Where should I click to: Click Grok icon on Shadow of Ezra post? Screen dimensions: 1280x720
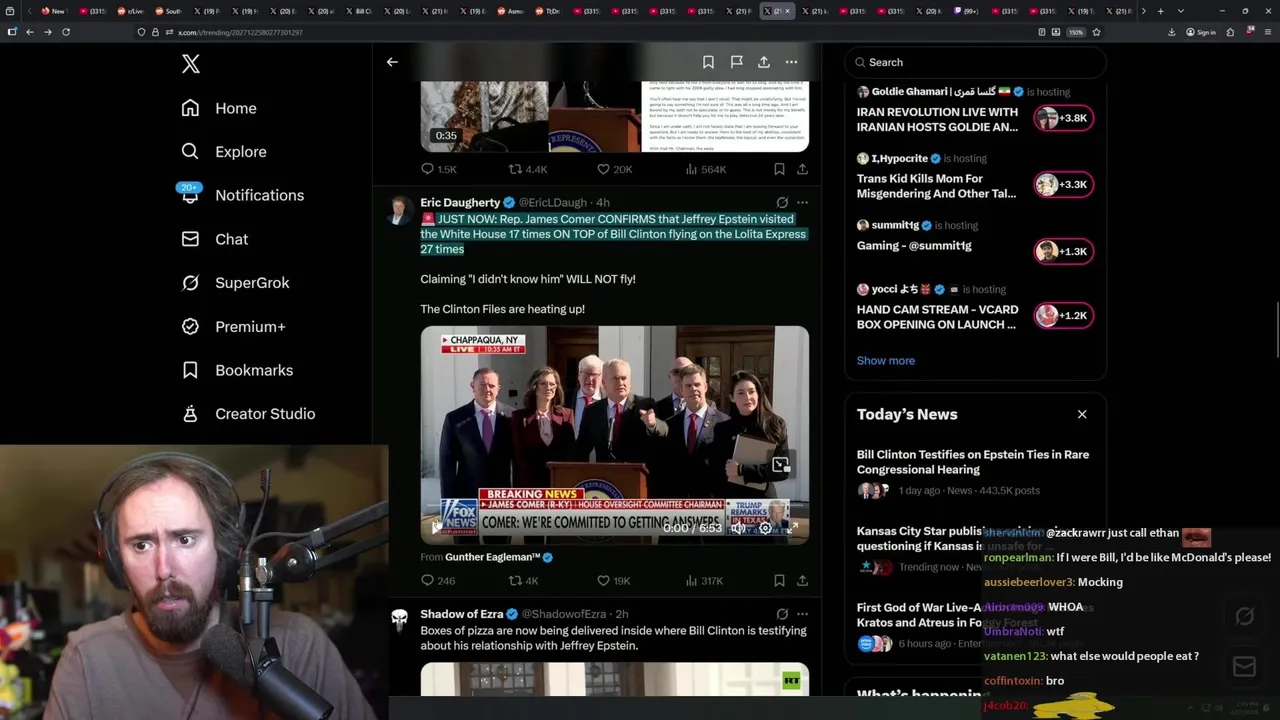click(x=782, y=614)
